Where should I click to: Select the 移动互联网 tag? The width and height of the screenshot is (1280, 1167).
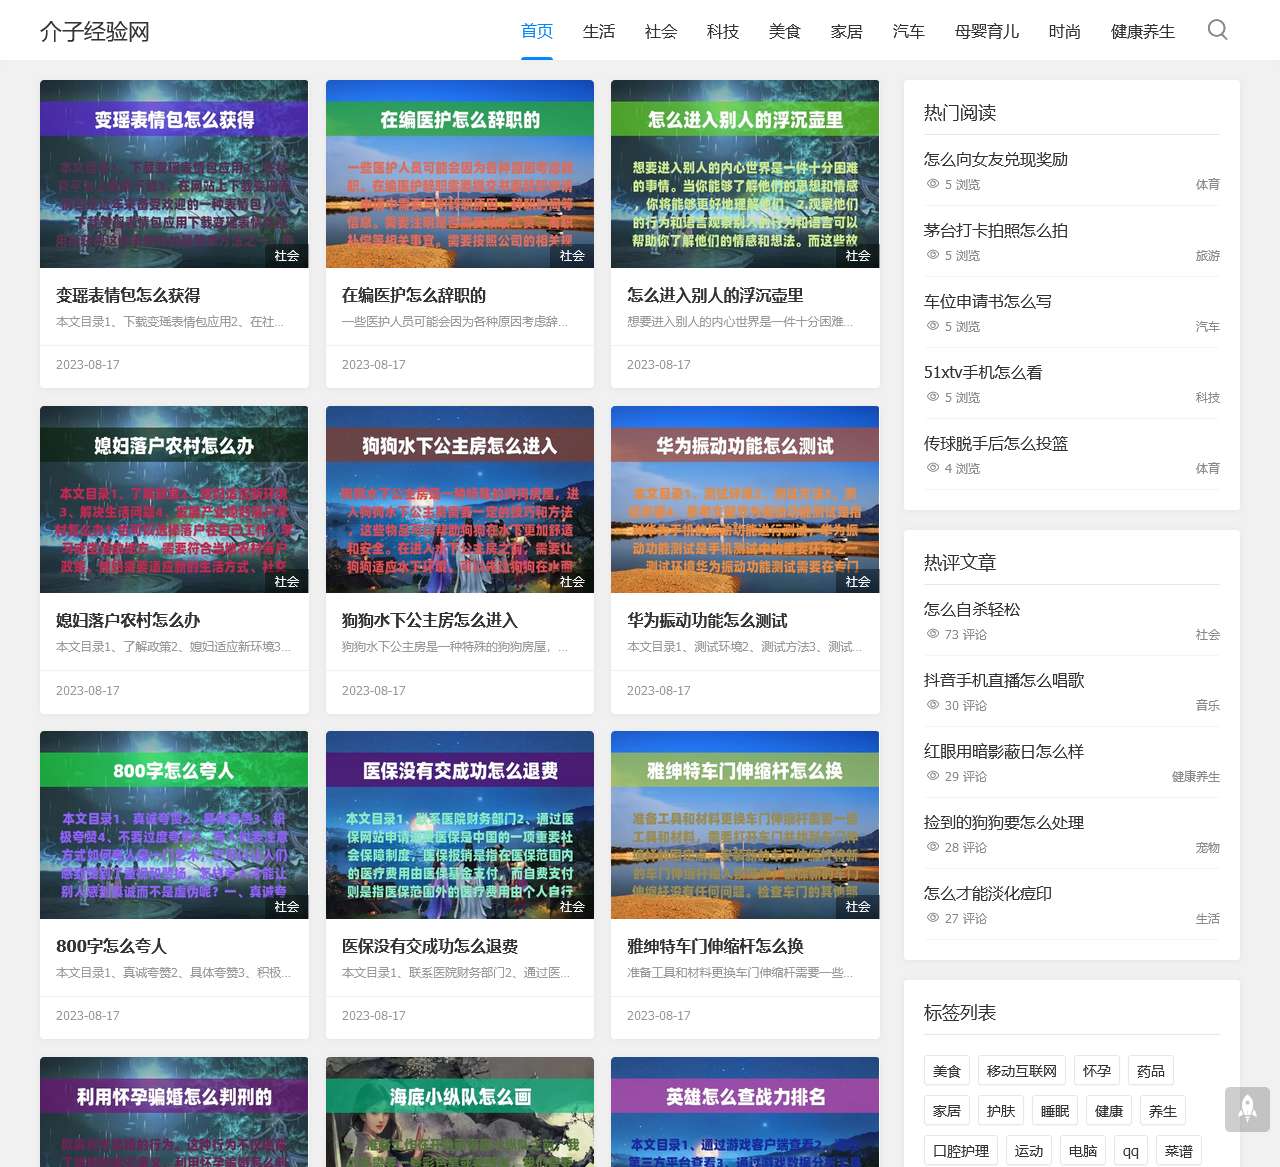tap(1021, 1071)
